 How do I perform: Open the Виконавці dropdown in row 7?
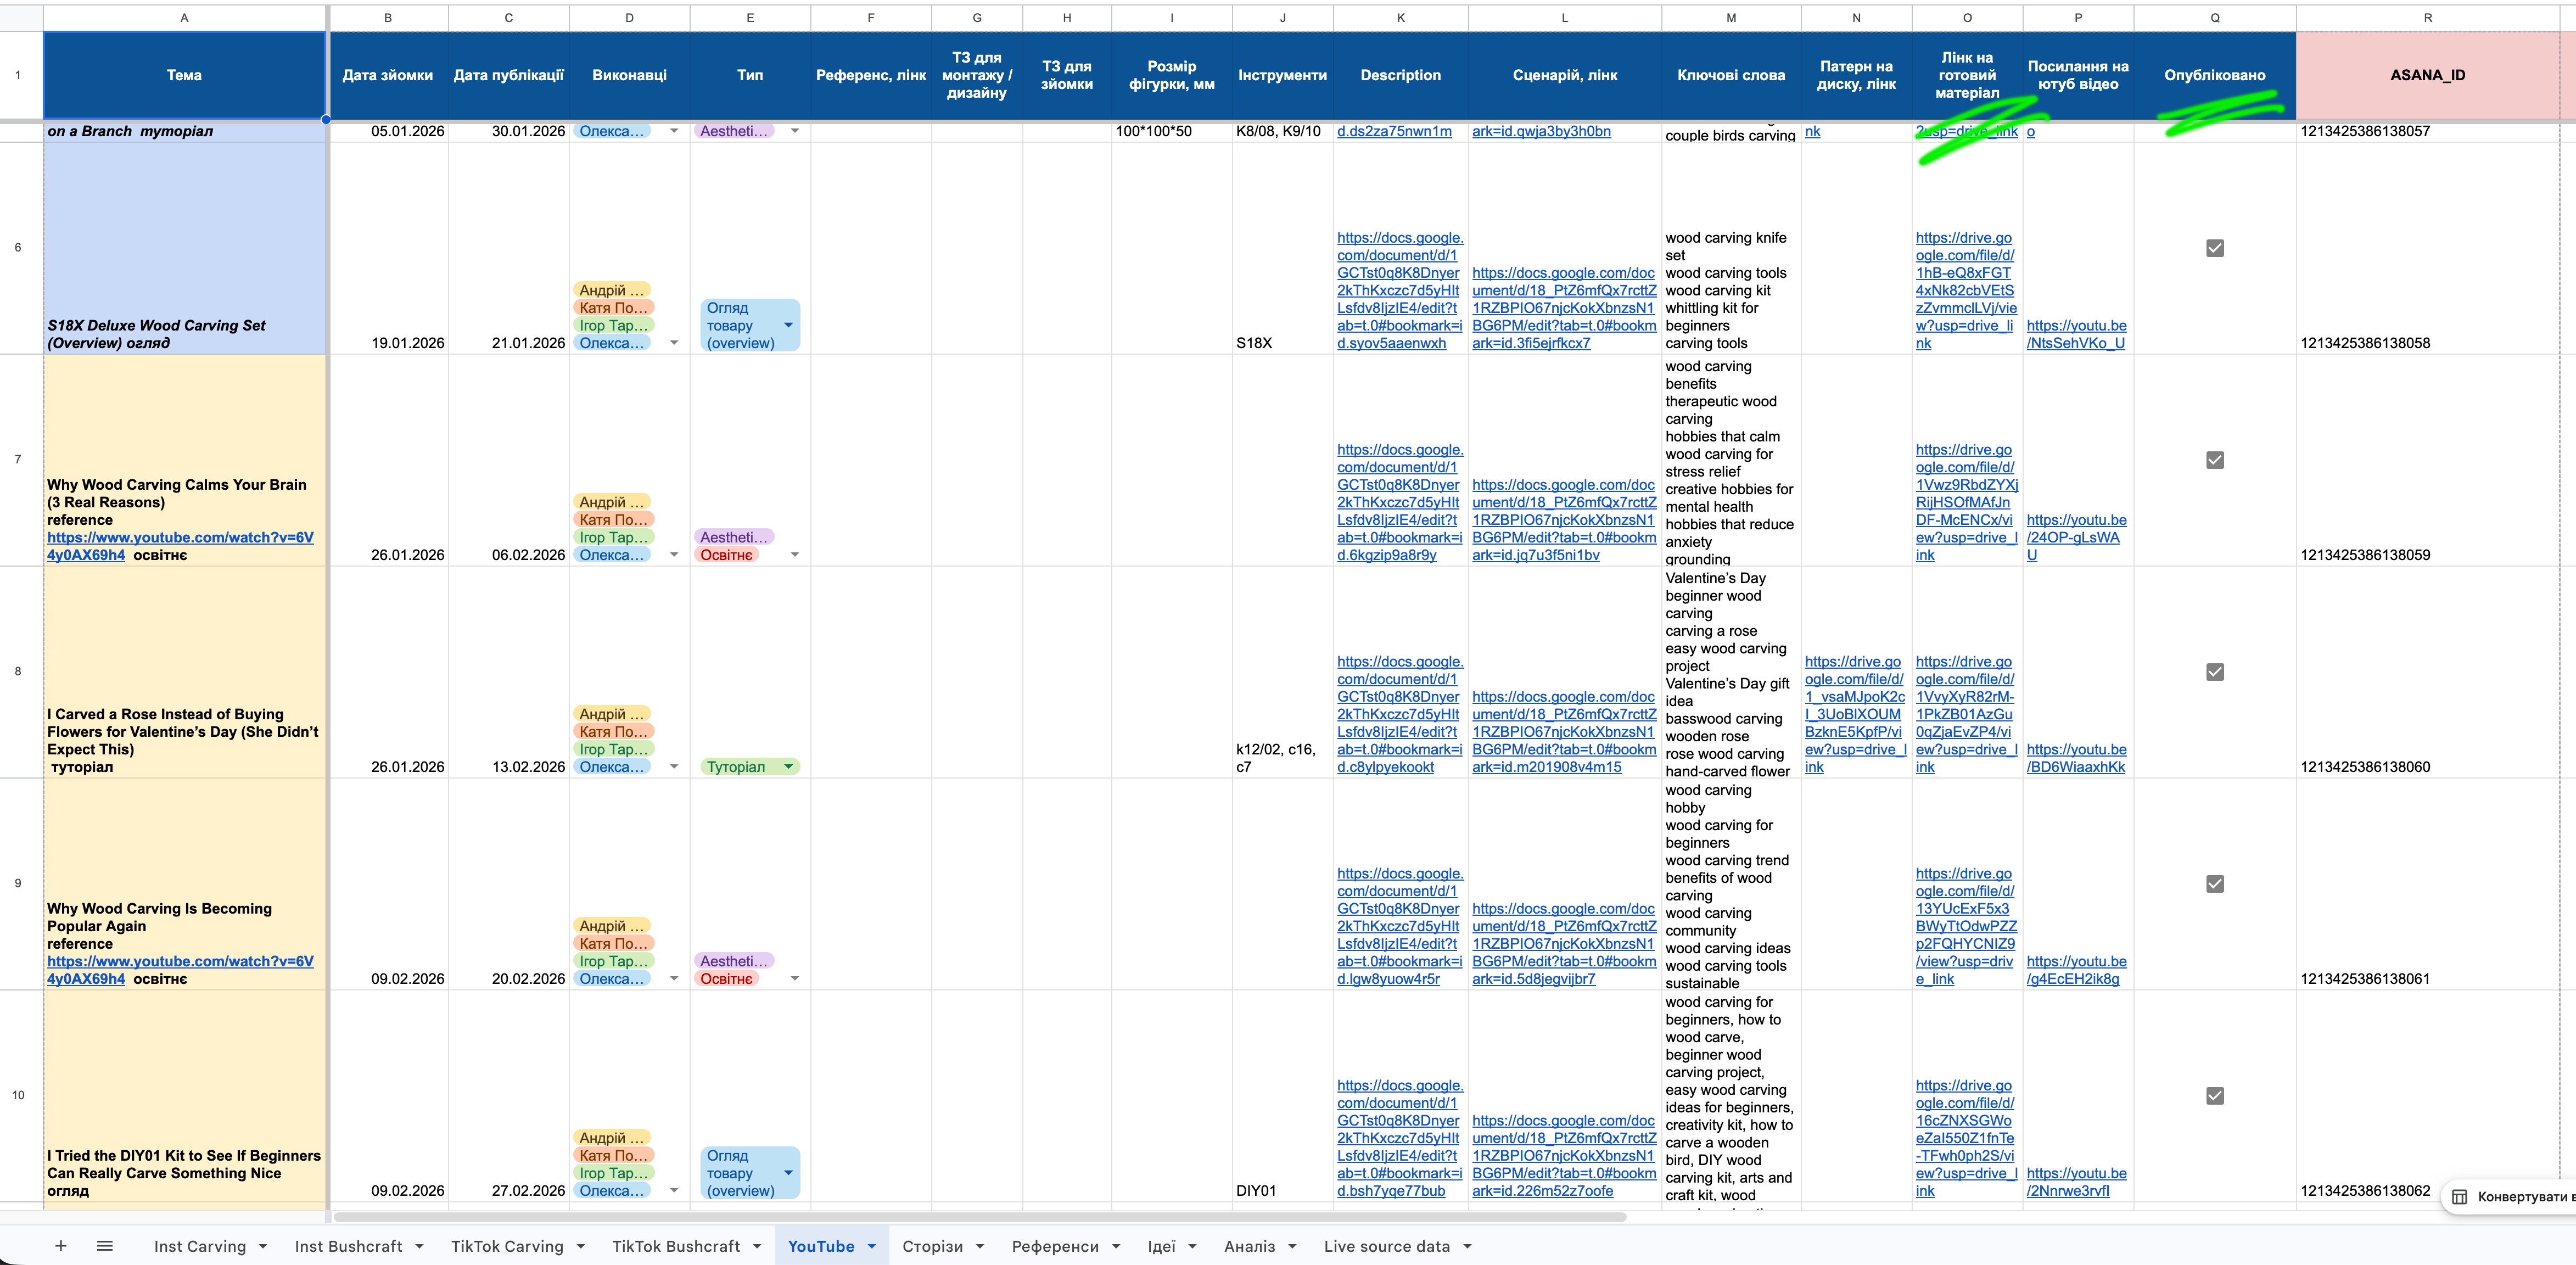click(674, 554)
